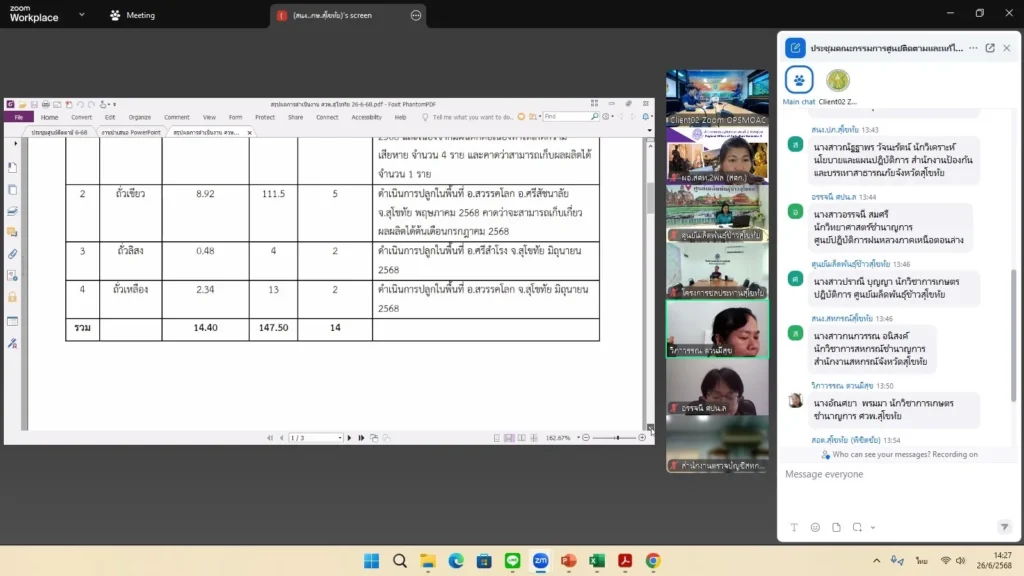Click the save icon in Foxit toolbar
This screenshot has width=1024, height=576.
pos(34,104)
